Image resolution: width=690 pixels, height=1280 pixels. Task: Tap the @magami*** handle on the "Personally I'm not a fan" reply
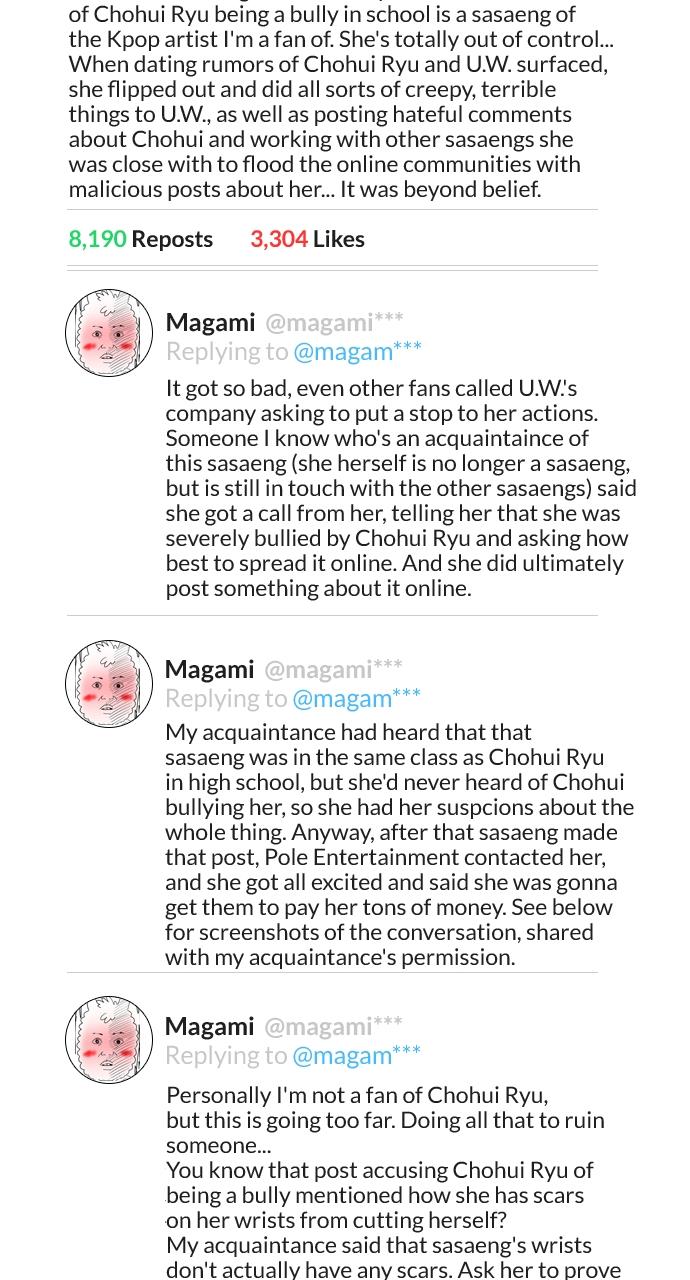click(x=333, y=1026)
